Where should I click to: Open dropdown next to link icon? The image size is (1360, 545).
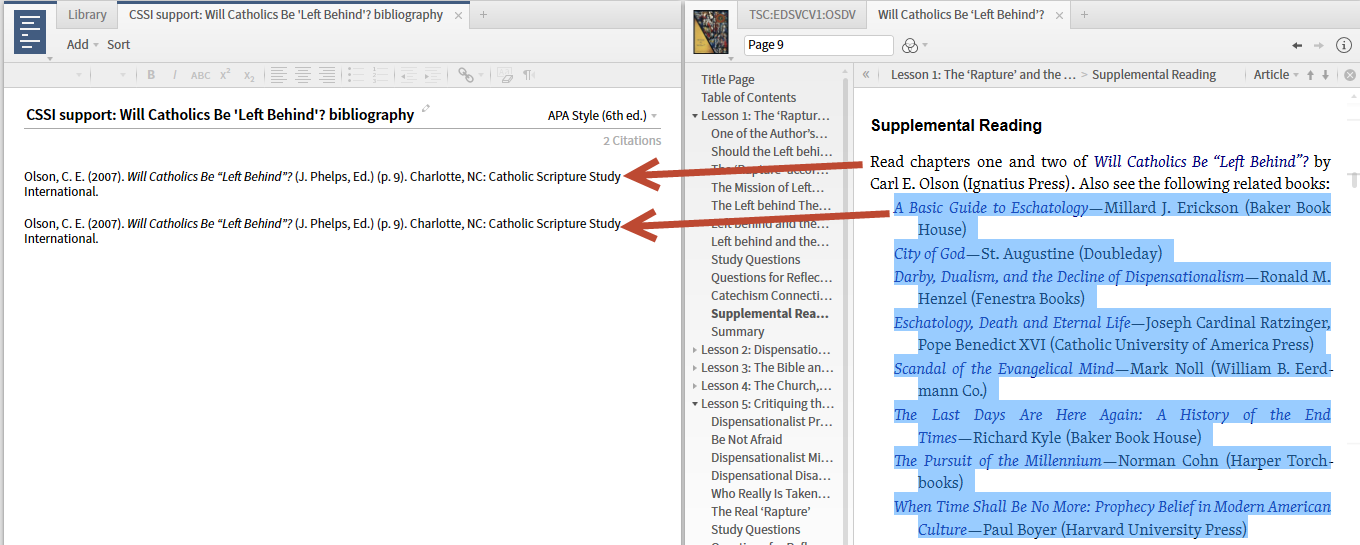tap(482, 76)
